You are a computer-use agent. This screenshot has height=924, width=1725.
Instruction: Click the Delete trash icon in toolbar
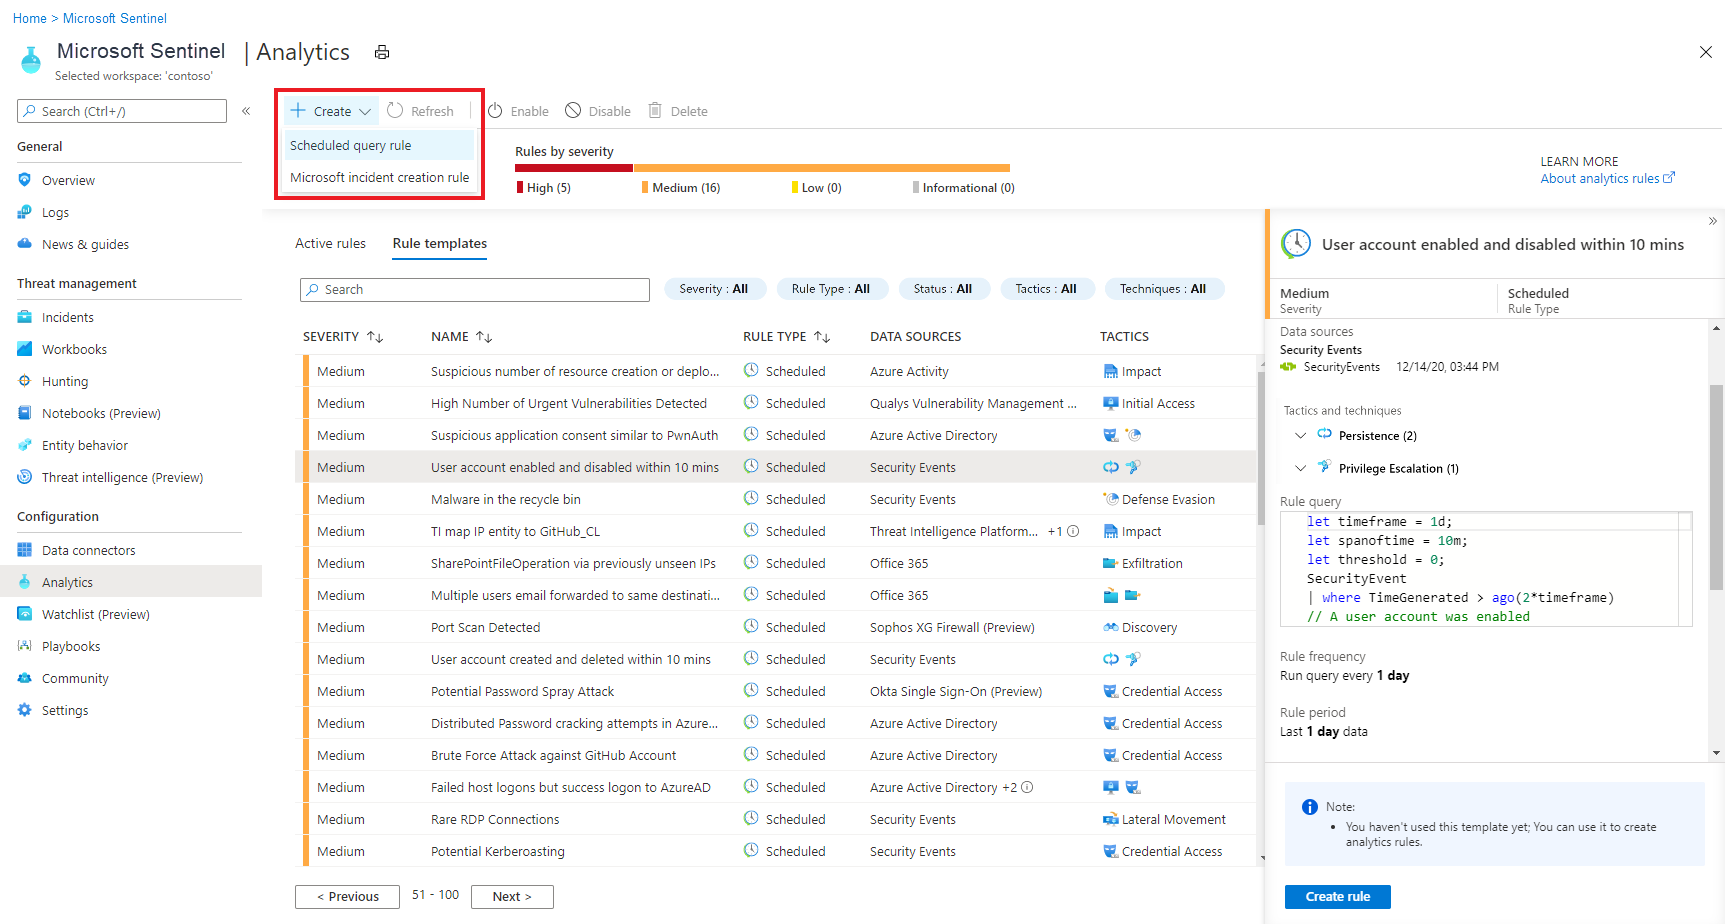point(655,111)
